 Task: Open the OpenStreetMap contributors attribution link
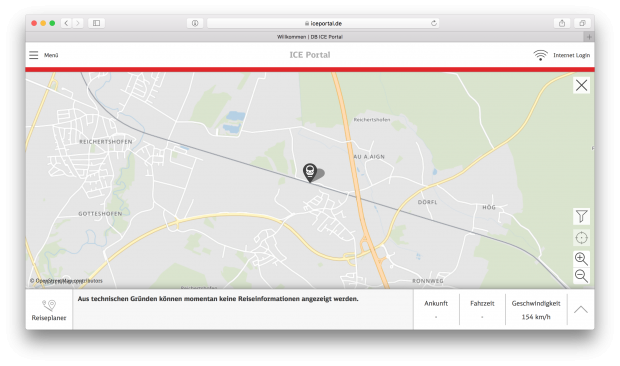point(66,281)
